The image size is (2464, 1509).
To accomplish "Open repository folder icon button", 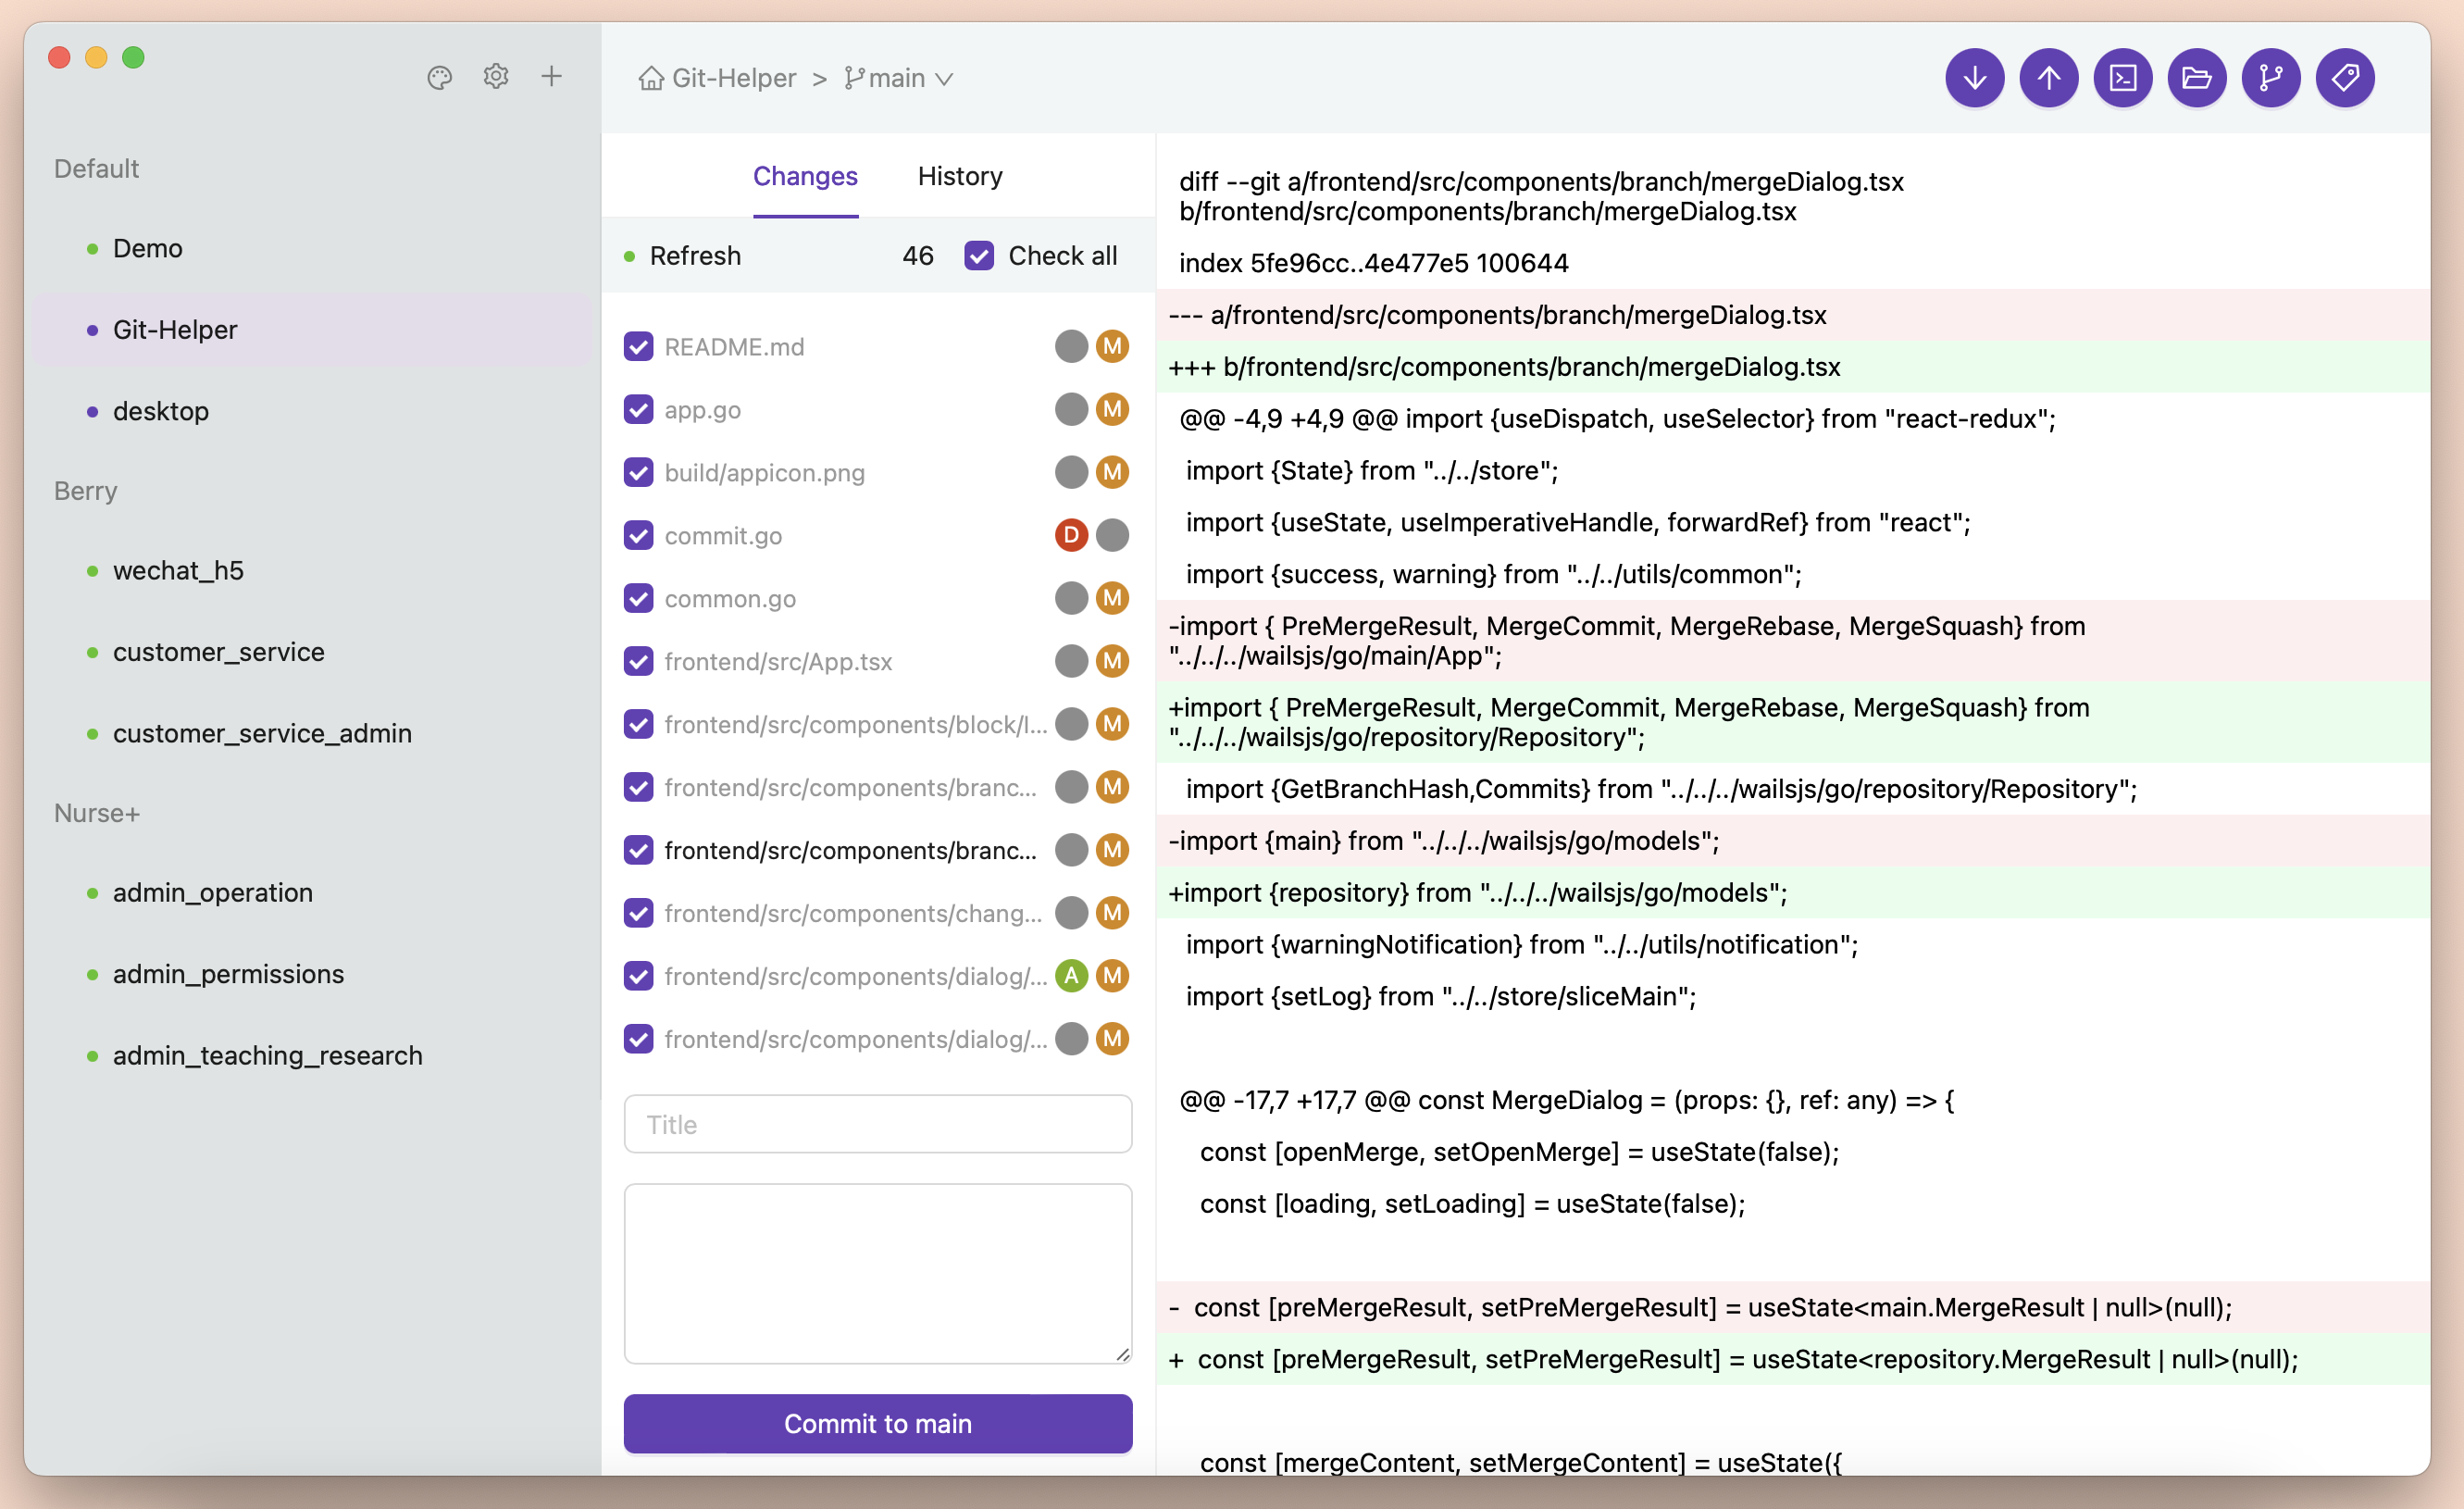I will (2196, 78).
